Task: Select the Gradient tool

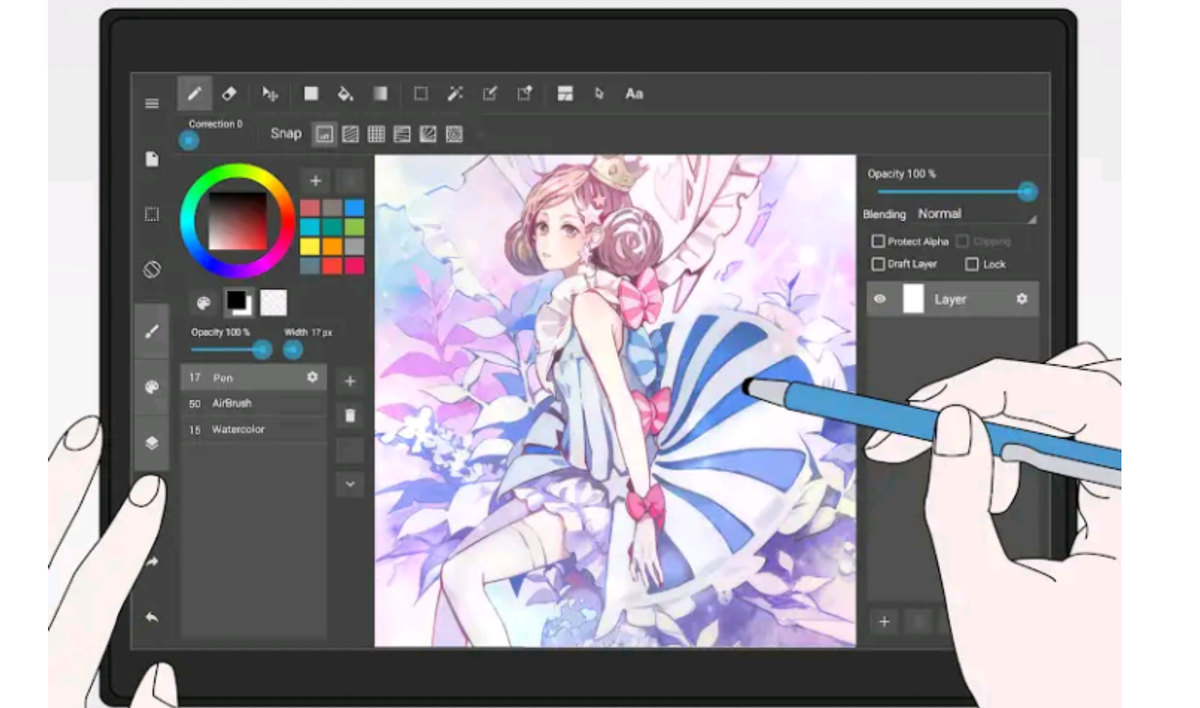Action: [x=380, y=93]
